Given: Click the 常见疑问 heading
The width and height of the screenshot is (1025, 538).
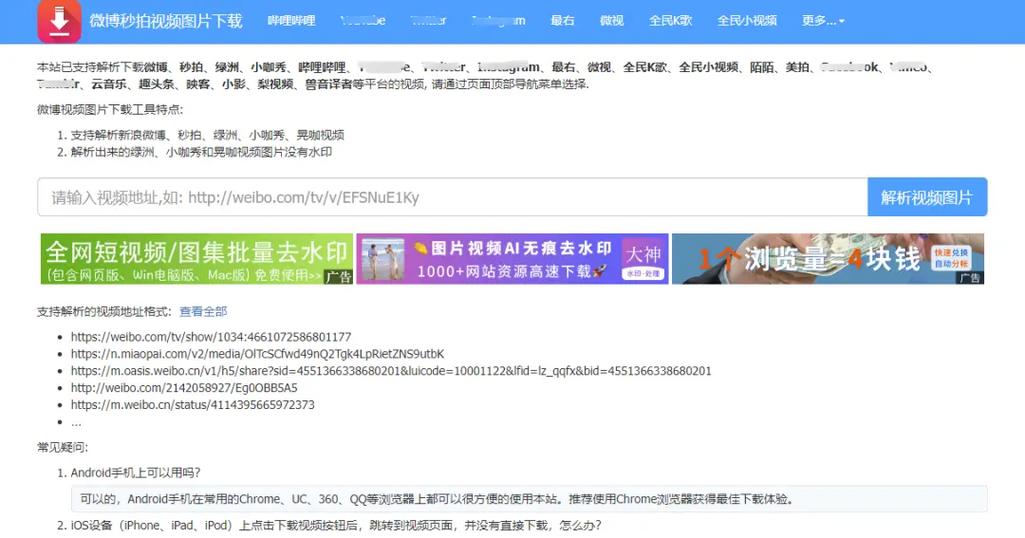Looking at the screenshot, I should click(63, 448).
